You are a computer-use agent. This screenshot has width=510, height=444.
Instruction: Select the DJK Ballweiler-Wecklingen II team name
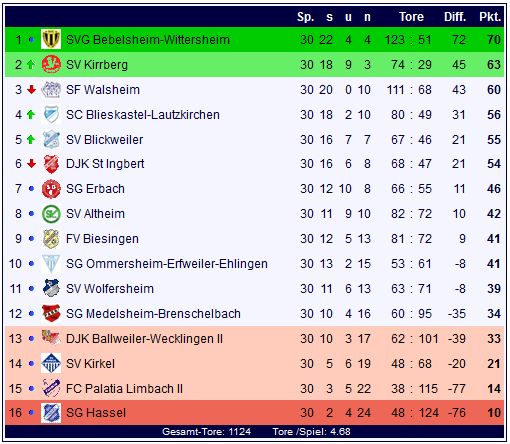144,339
